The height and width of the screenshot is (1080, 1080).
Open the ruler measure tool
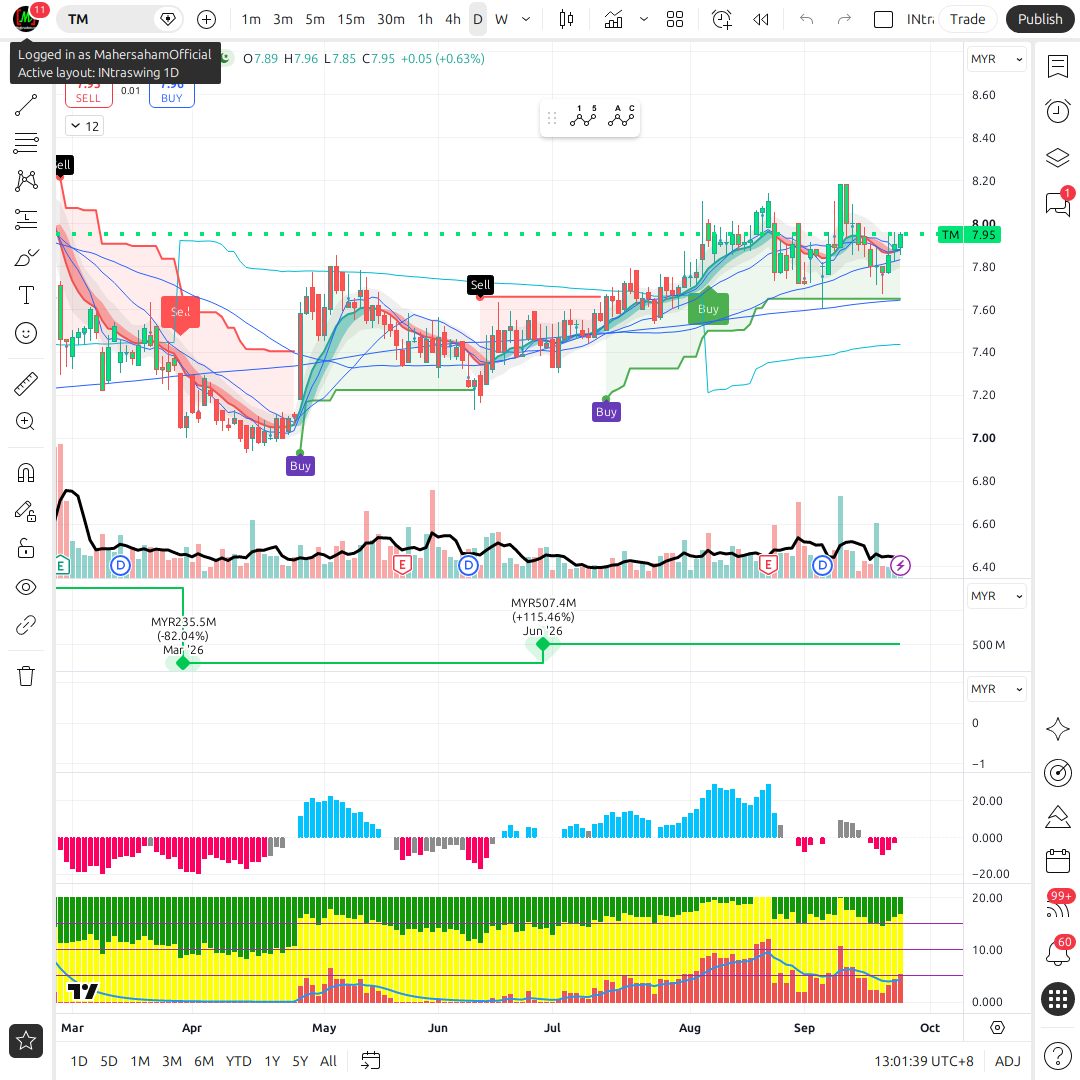point(25,384)
